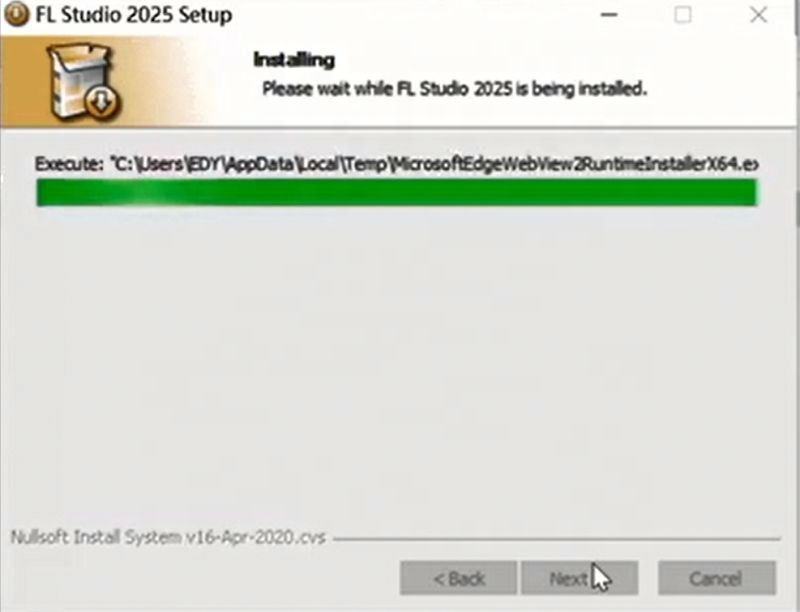Click the Nullsoft Install System version label
The height and width of the screenshot is (612, 800).
[168, 538]
